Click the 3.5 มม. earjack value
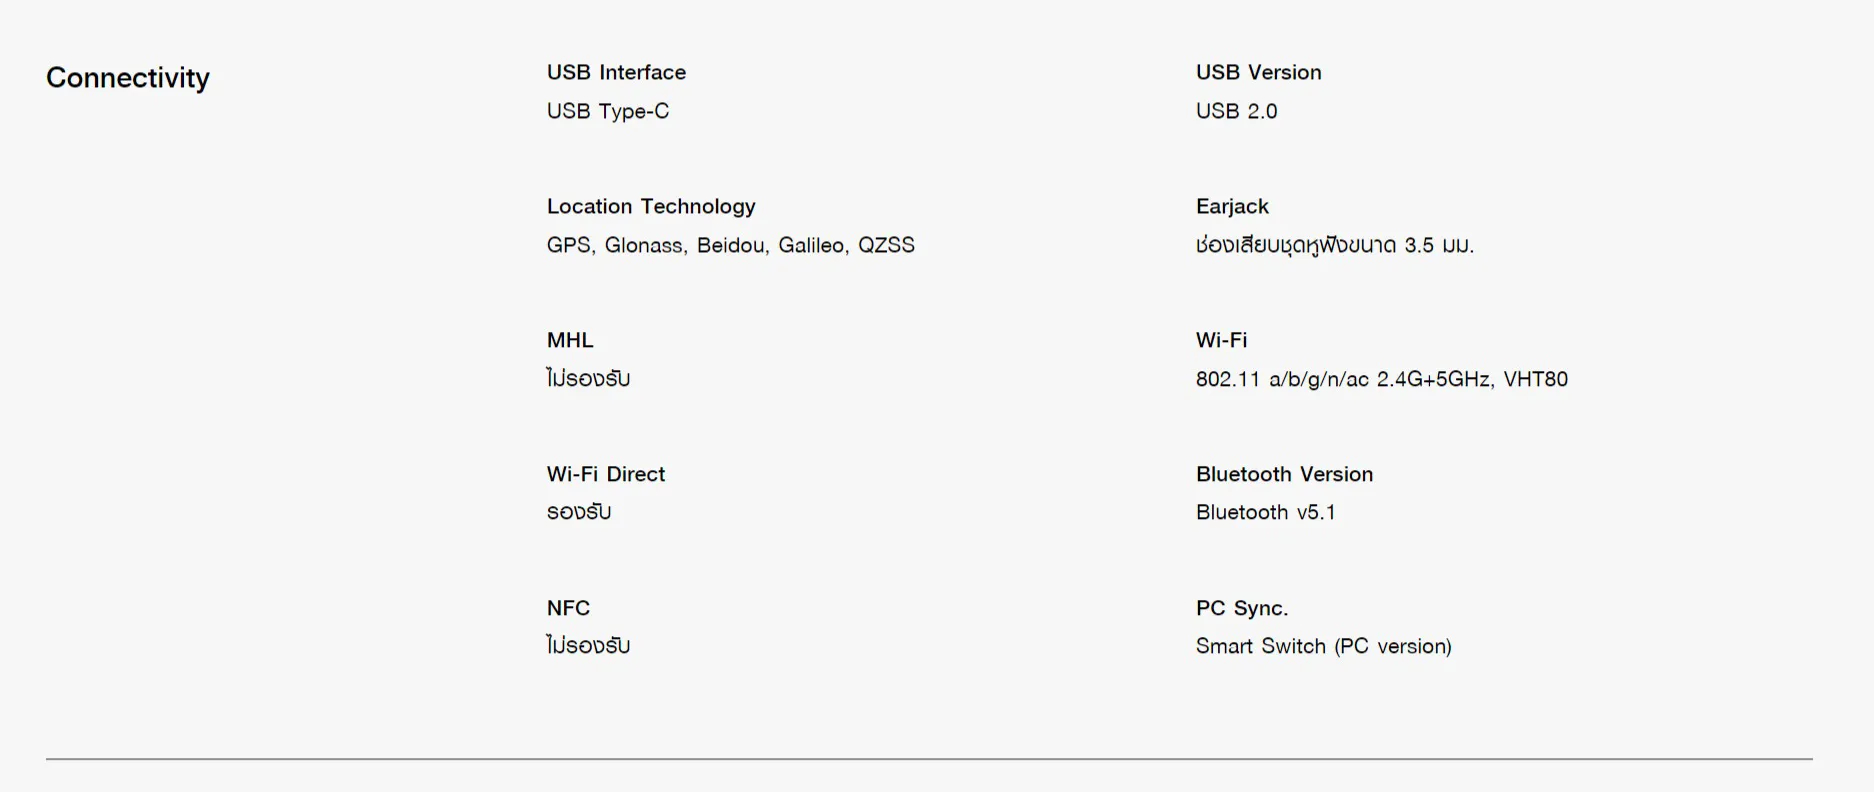 tap(1334, 245)
